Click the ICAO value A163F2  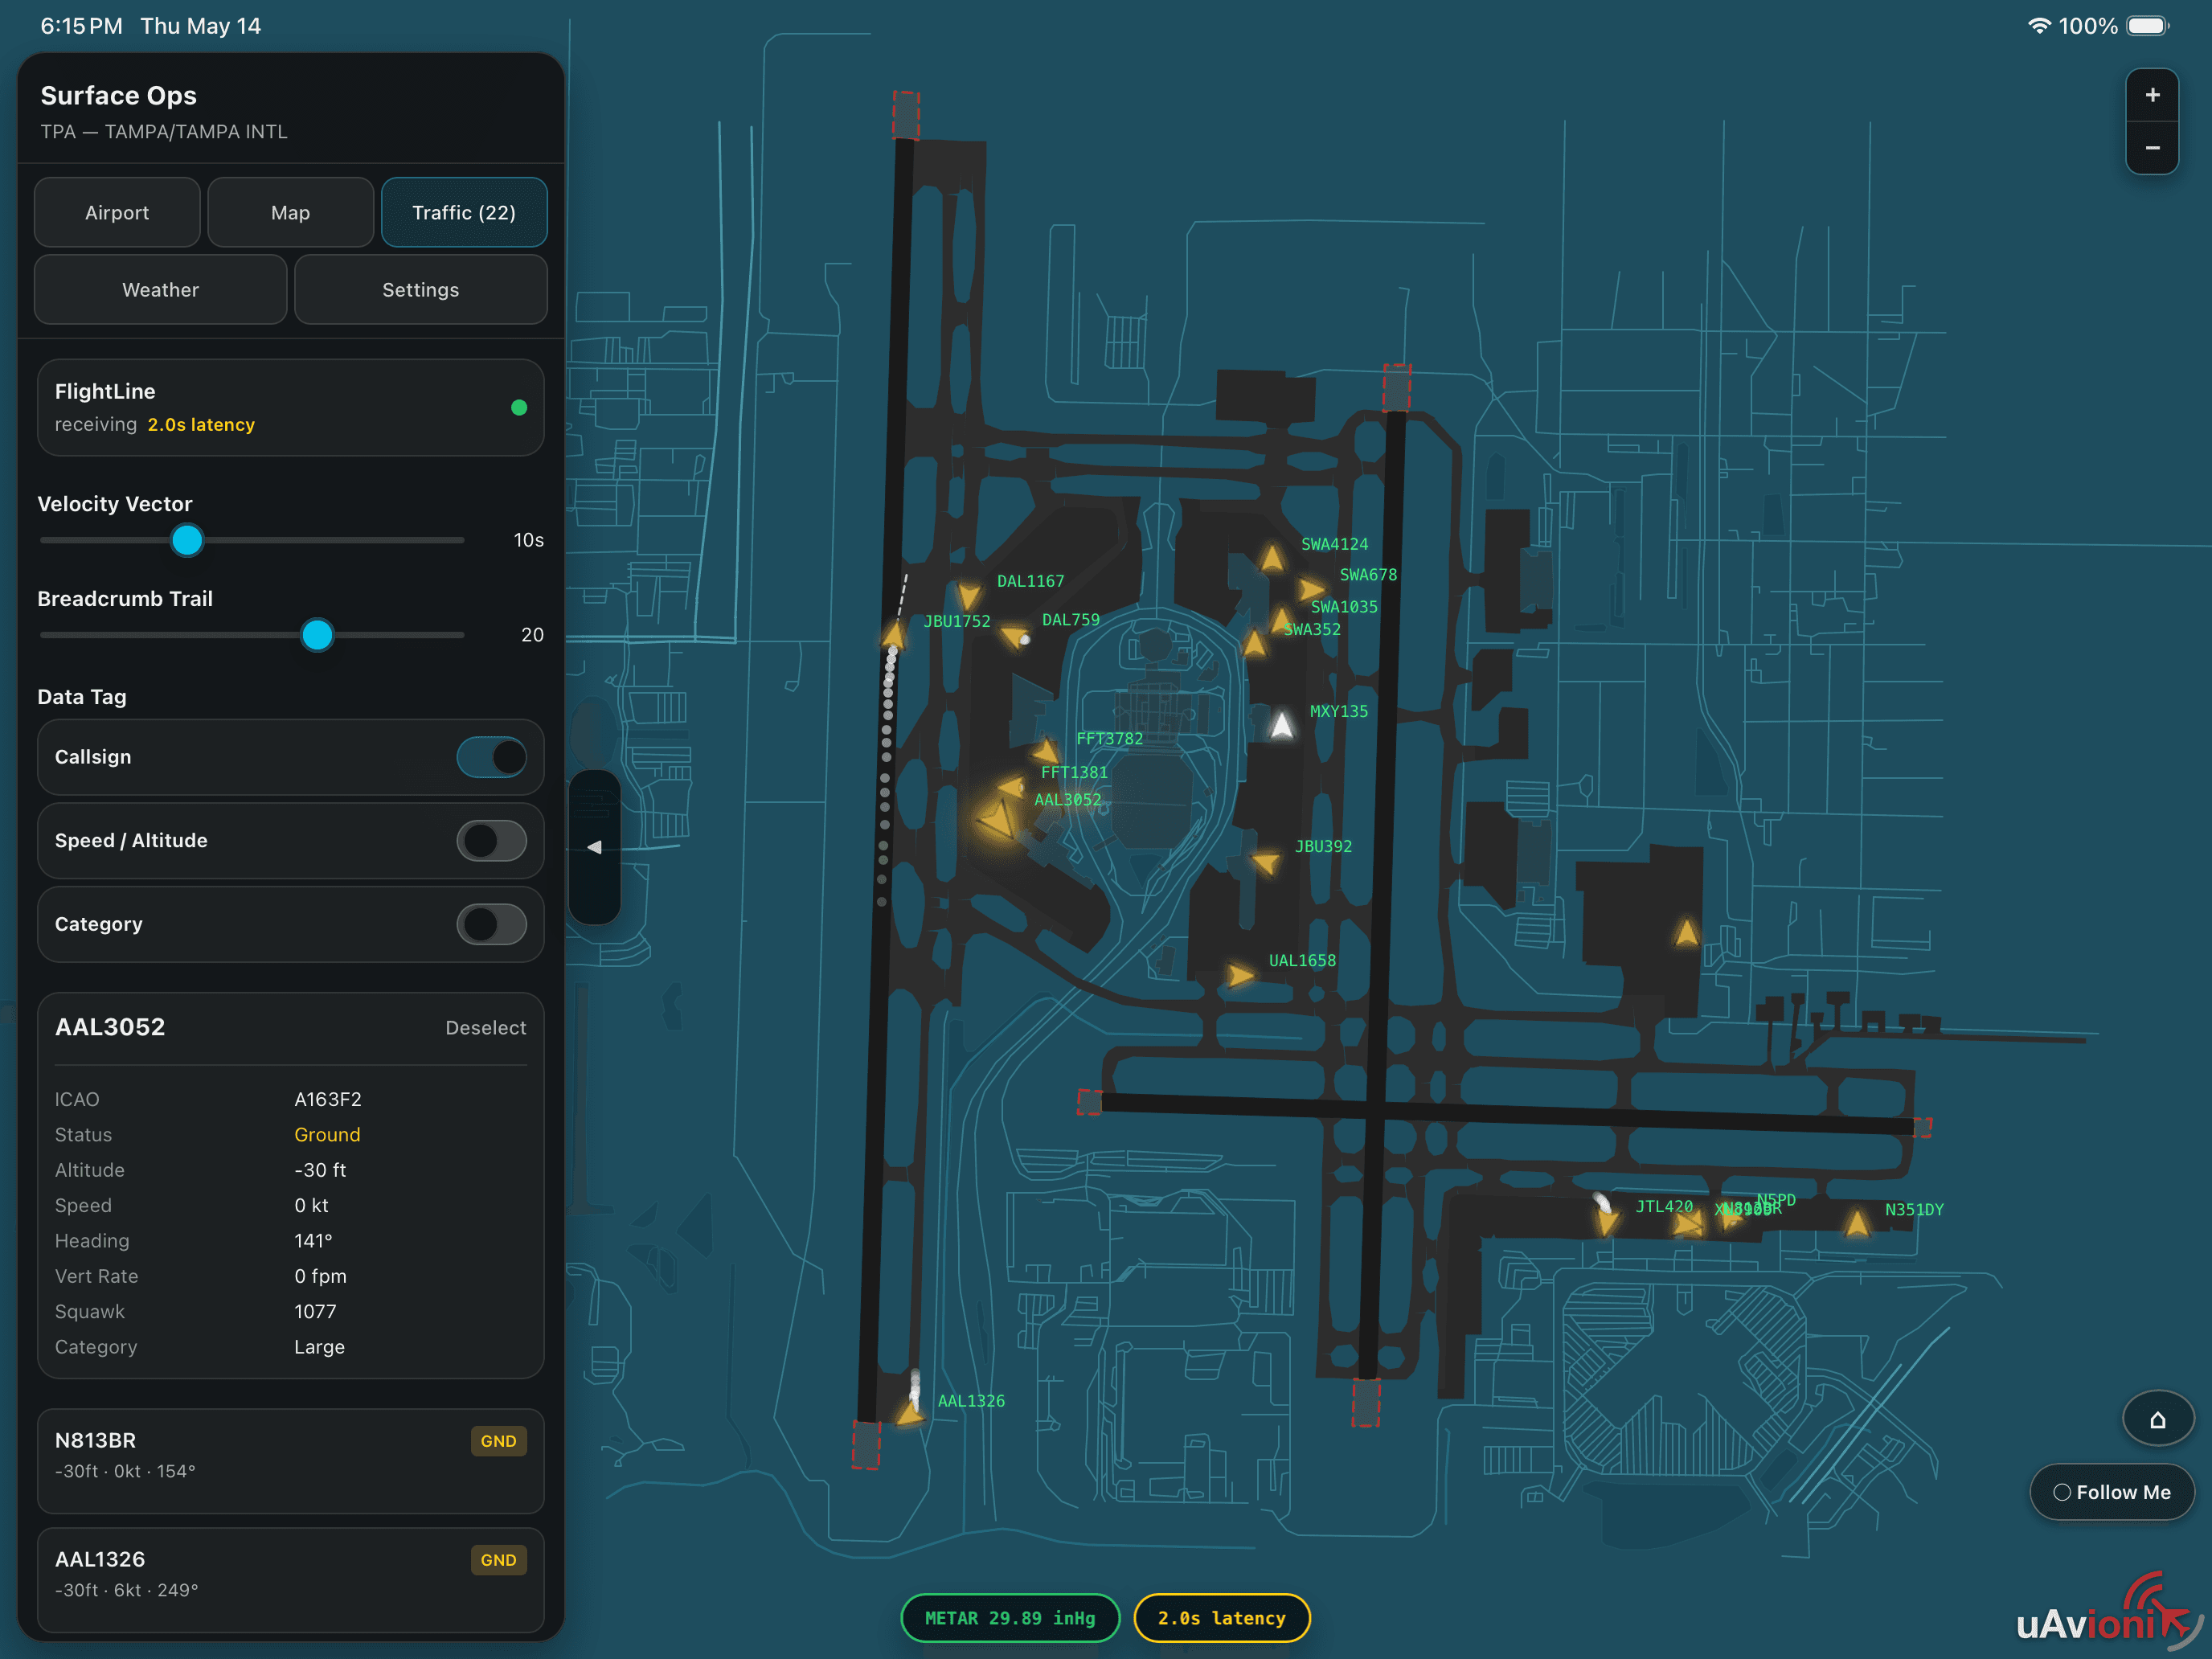(328, 1100)
